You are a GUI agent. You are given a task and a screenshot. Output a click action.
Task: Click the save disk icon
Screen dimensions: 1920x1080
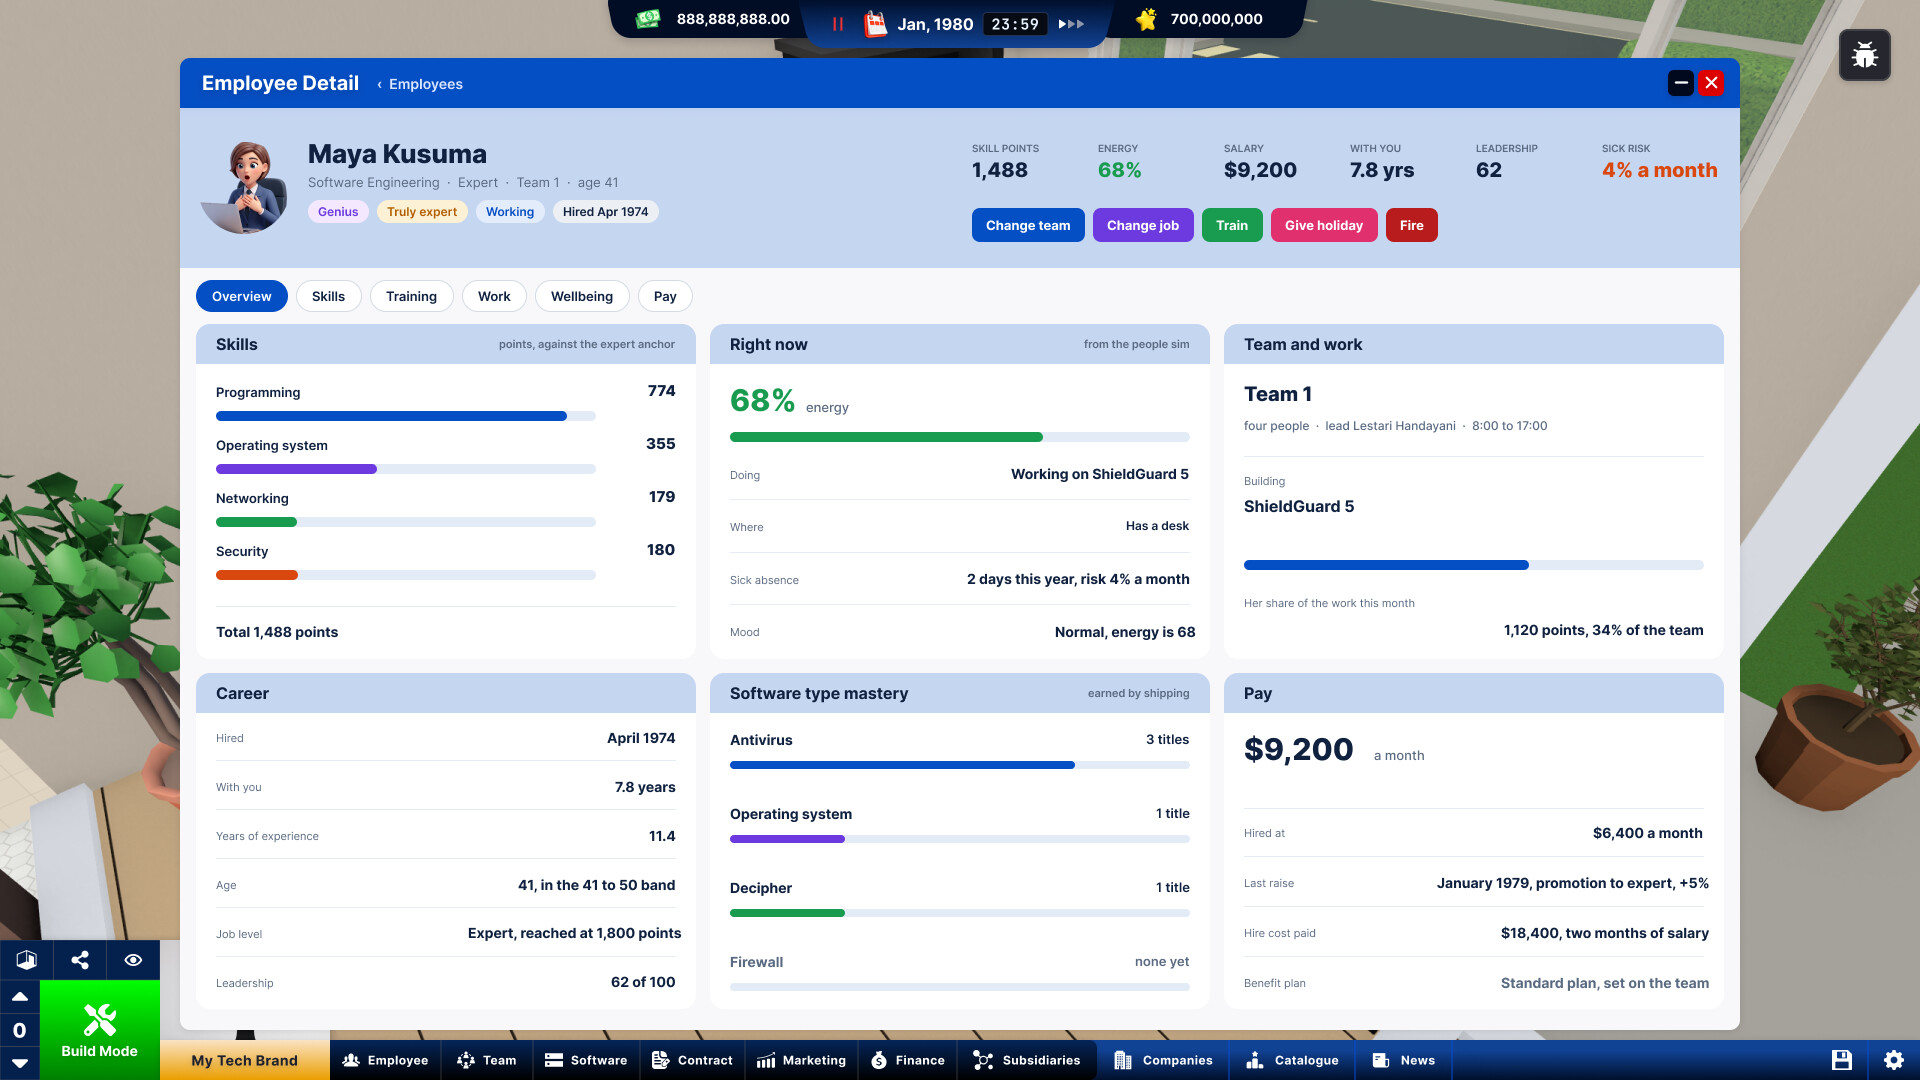tap(1842, 1060)
